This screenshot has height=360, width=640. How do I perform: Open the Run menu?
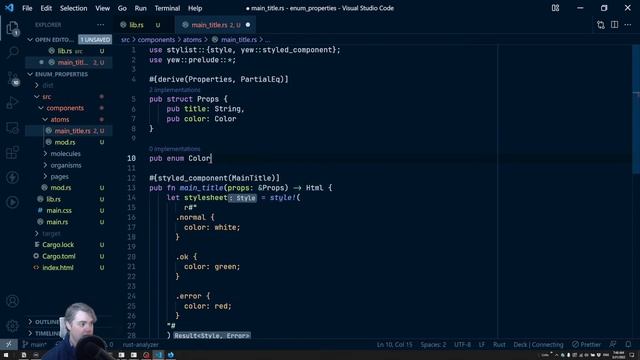(x=140, y=8)
